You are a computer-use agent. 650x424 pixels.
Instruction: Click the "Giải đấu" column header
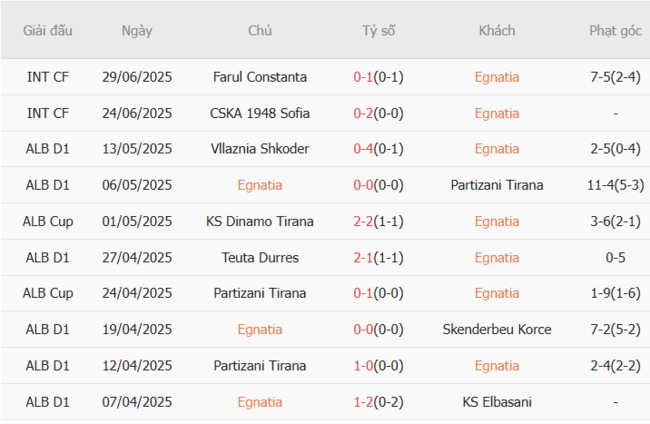[x=48, y=30]
